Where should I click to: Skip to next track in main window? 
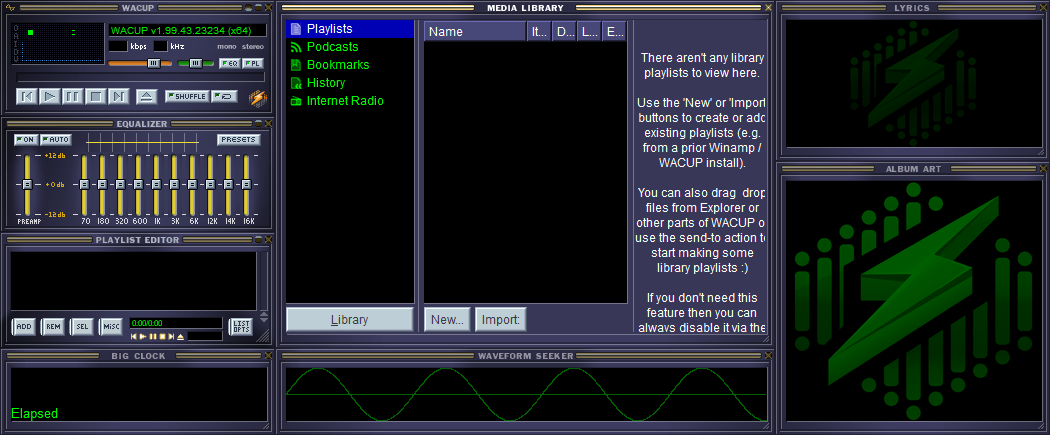(119, 96)
